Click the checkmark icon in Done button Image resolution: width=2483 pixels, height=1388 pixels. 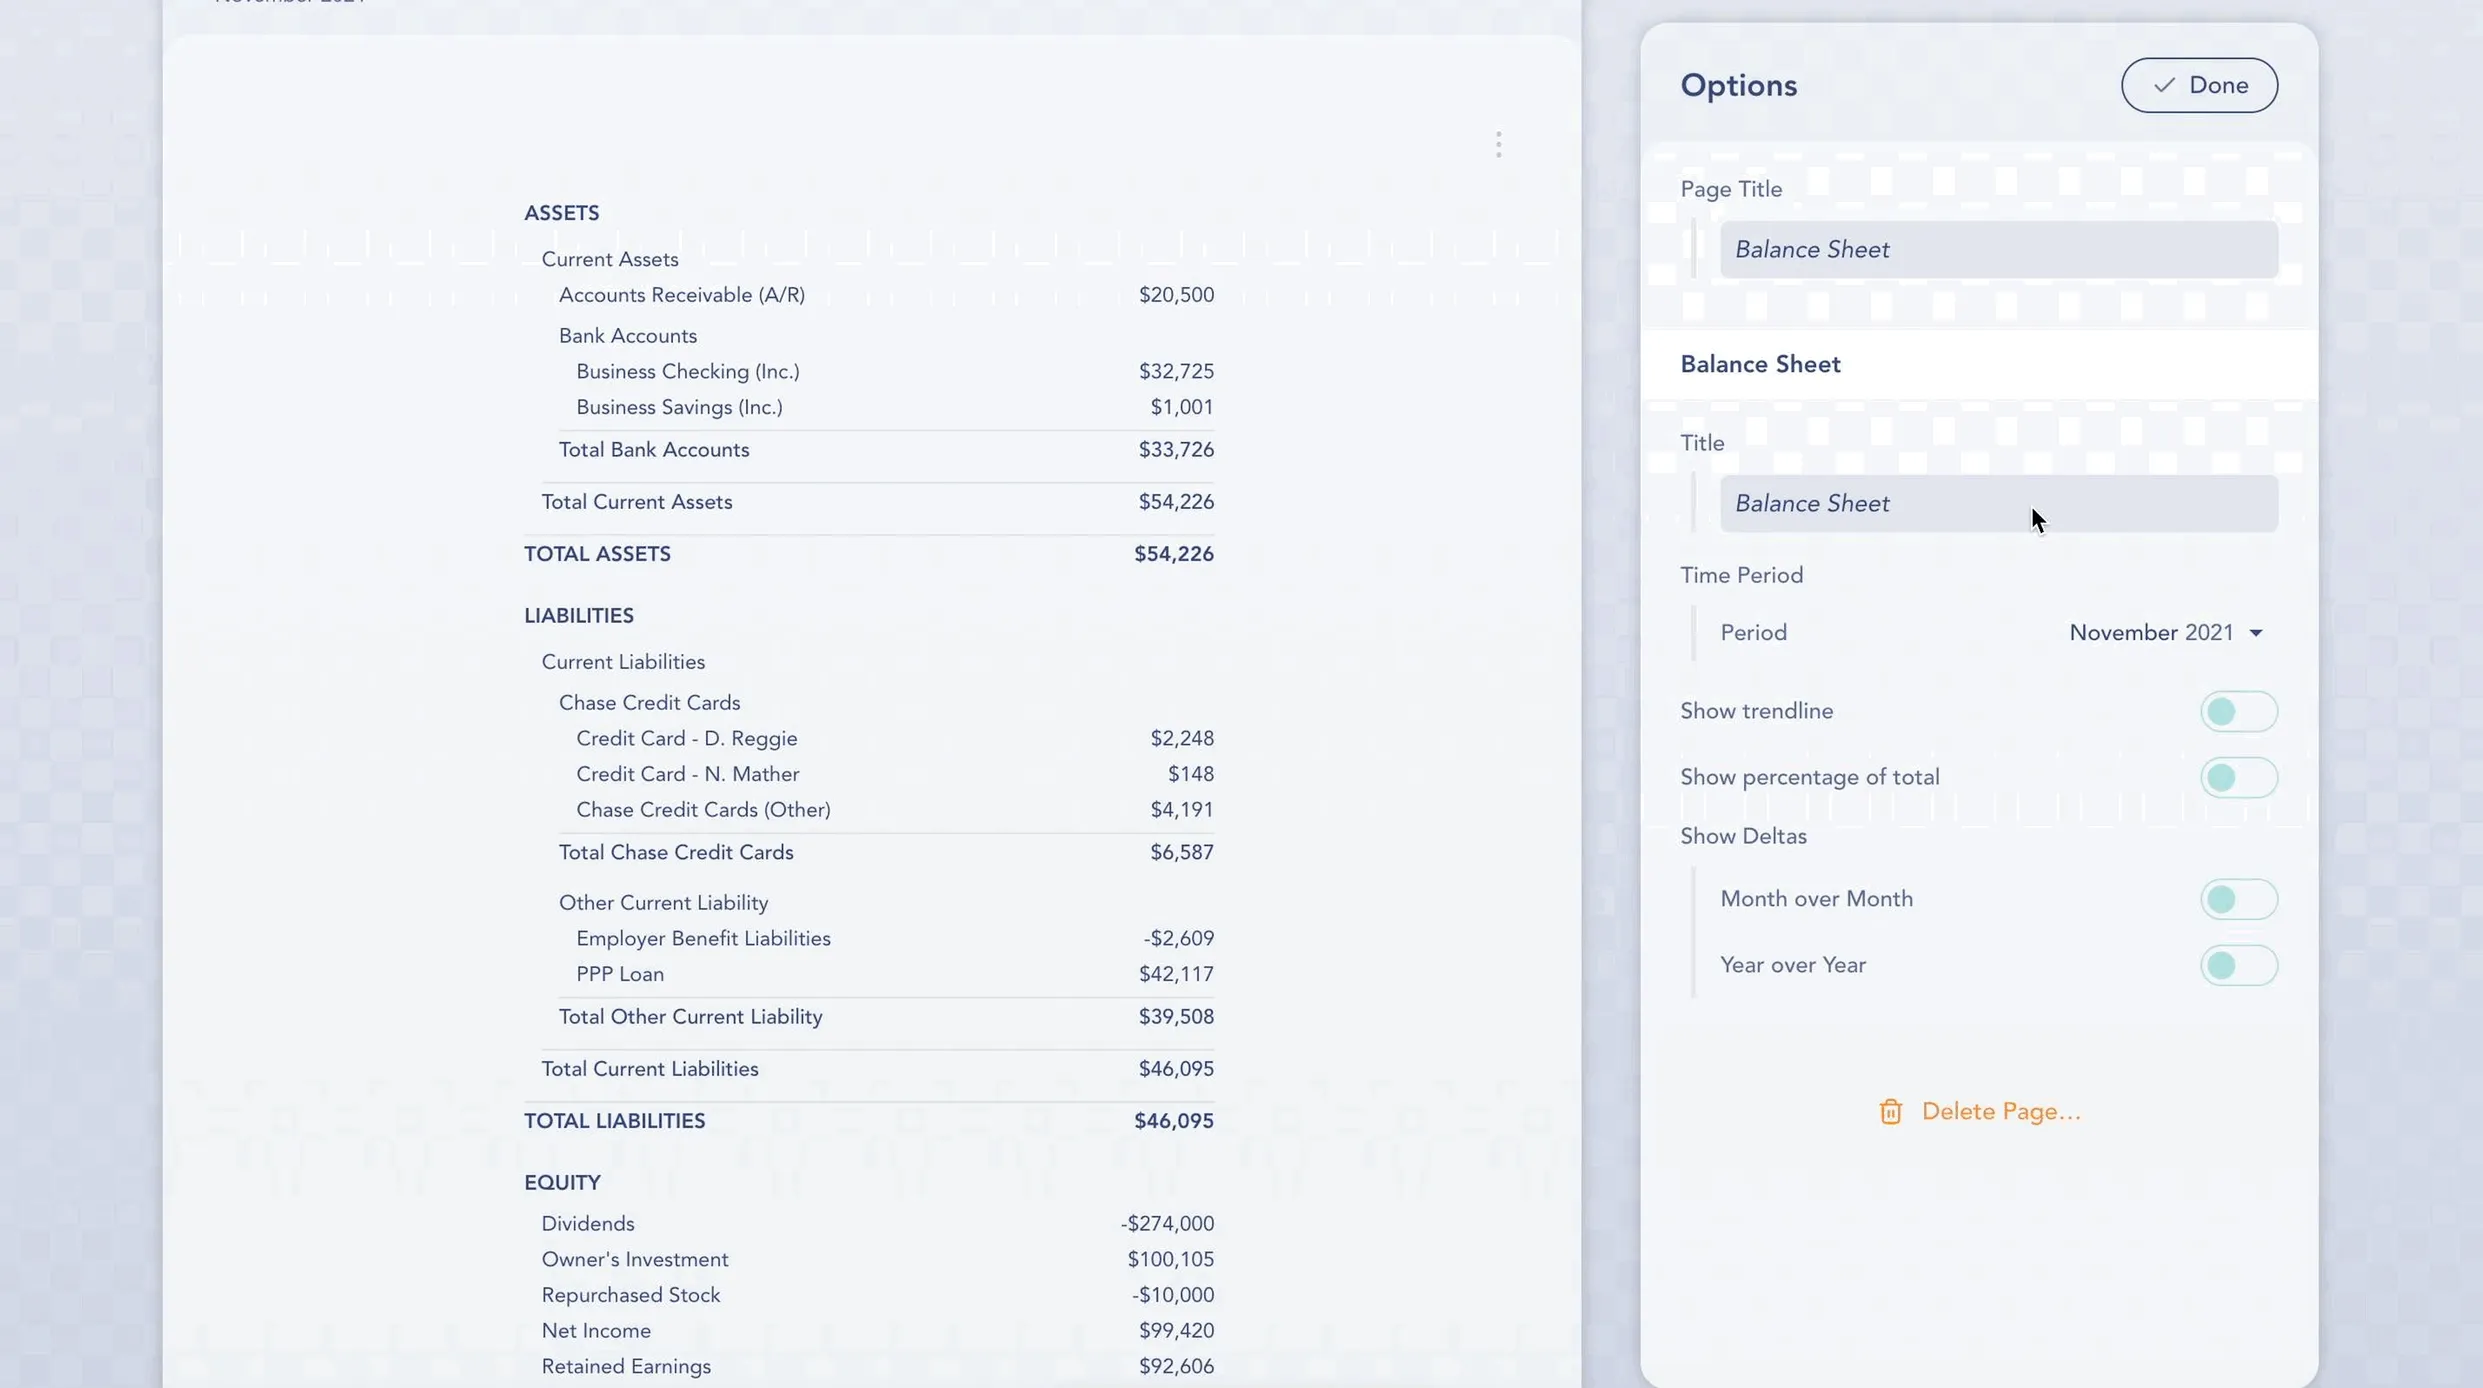coord(2164,86)
